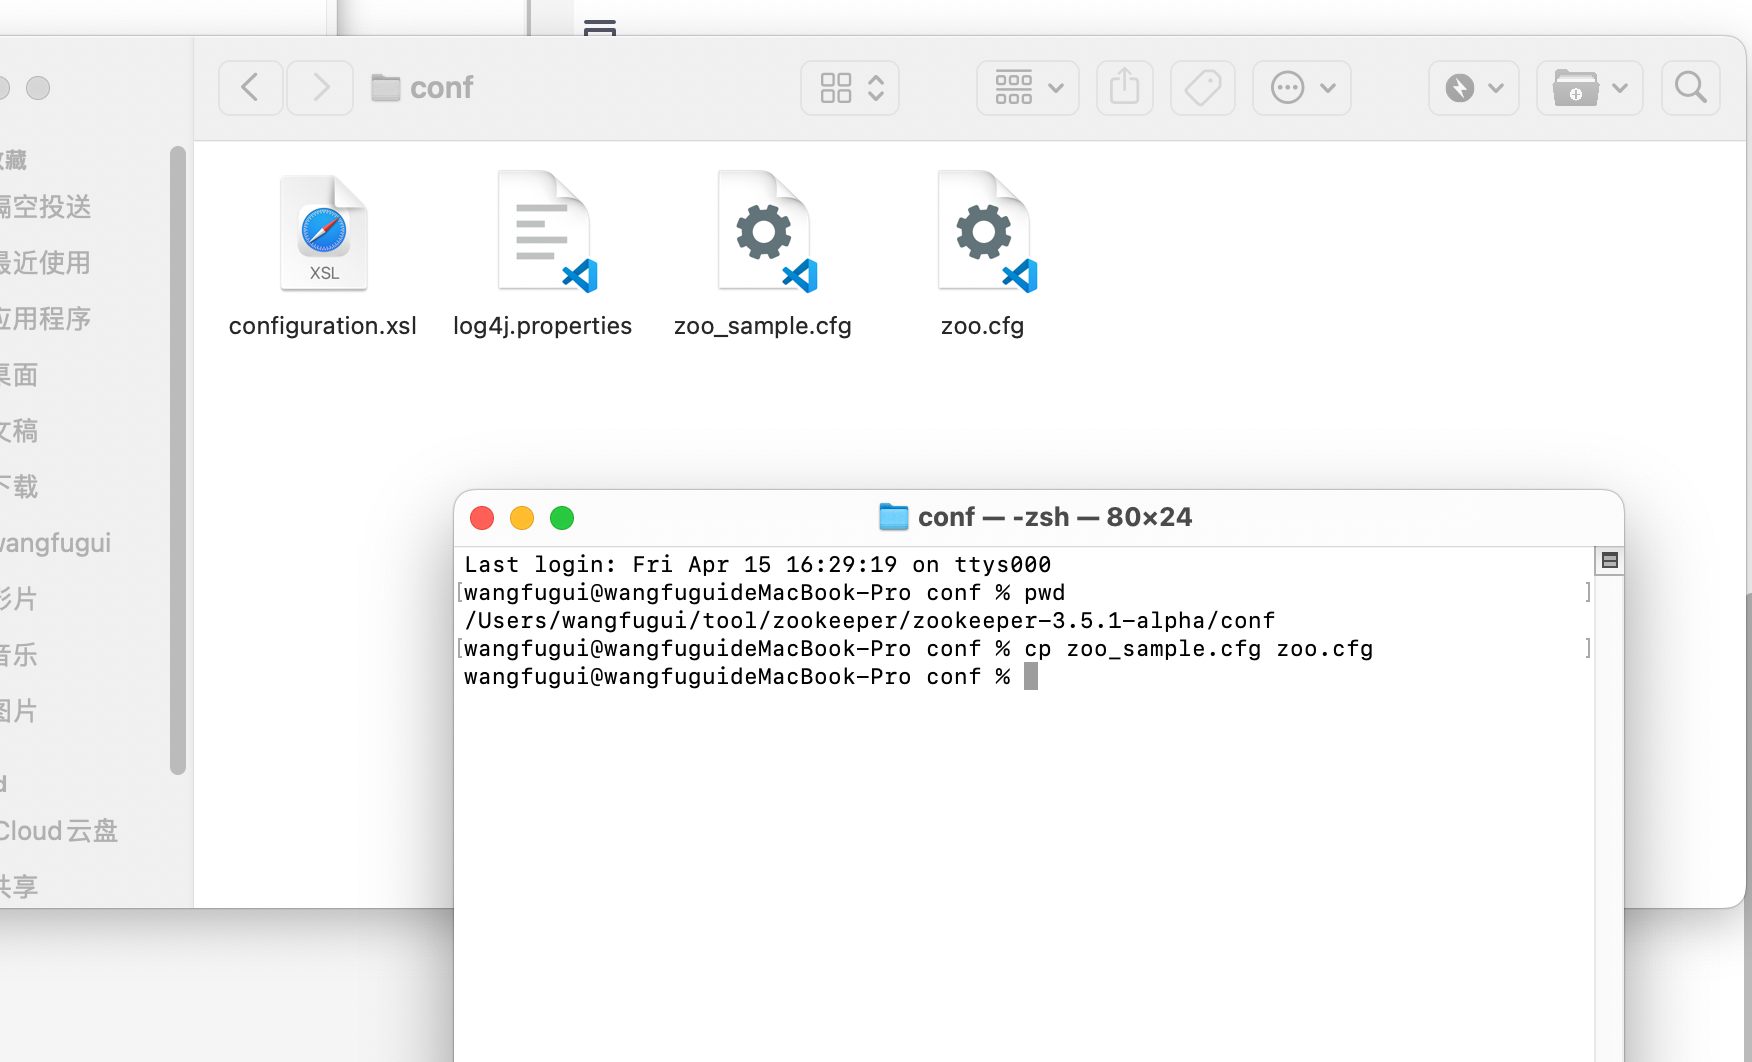
Task: Open the Finder group-by options dropdown
Action: click(1028, 88)
